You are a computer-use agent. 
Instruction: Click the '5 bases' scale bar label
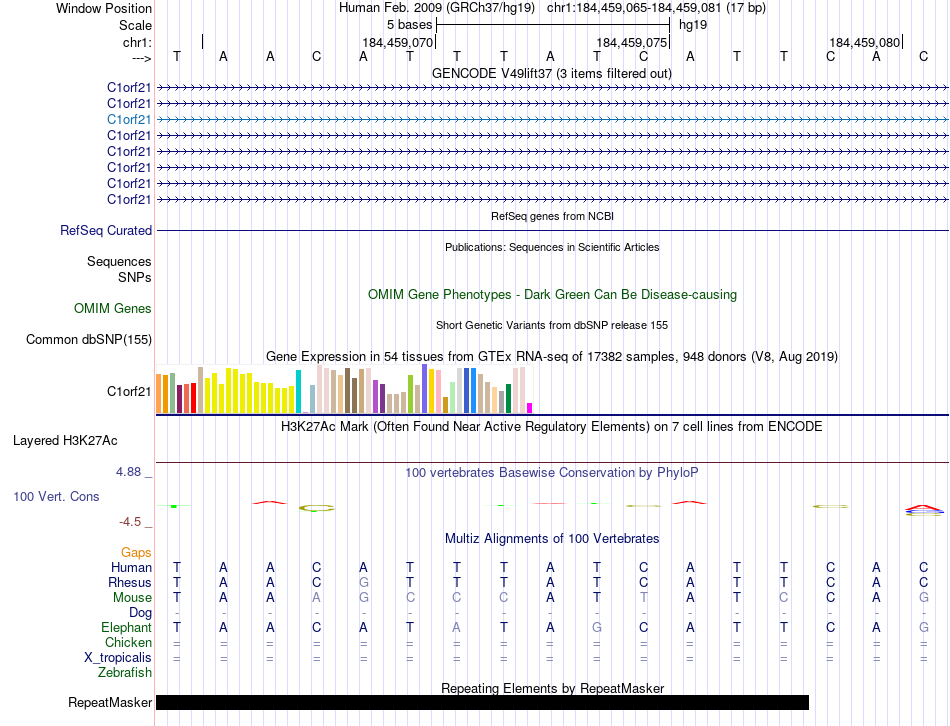click(x=410, y=25)
